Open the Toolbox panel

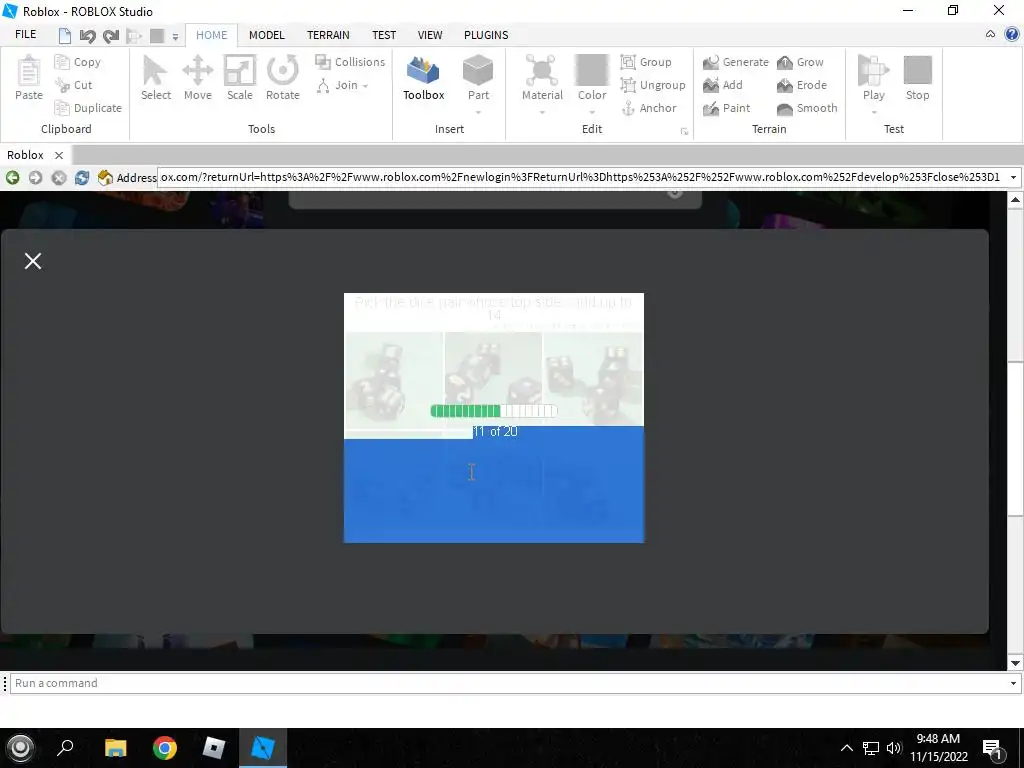[423, 78]
